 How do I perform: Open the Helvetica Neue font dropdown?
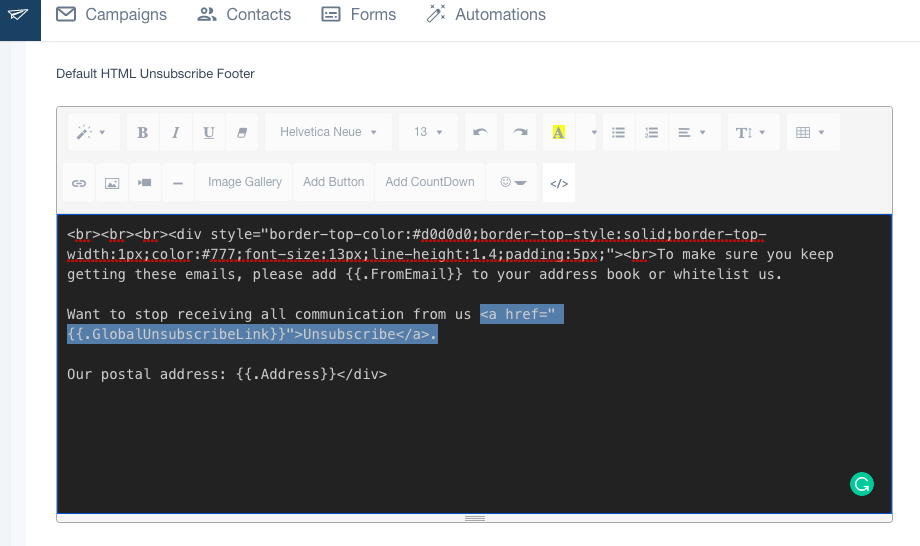329,132
